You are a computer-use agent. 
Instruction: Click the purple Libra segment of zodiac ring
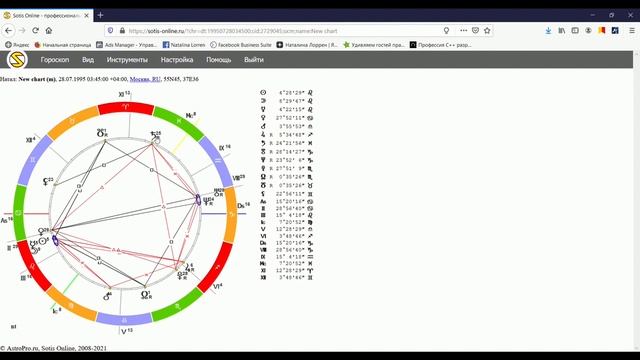pyautogui.click(x=124, y=320)
